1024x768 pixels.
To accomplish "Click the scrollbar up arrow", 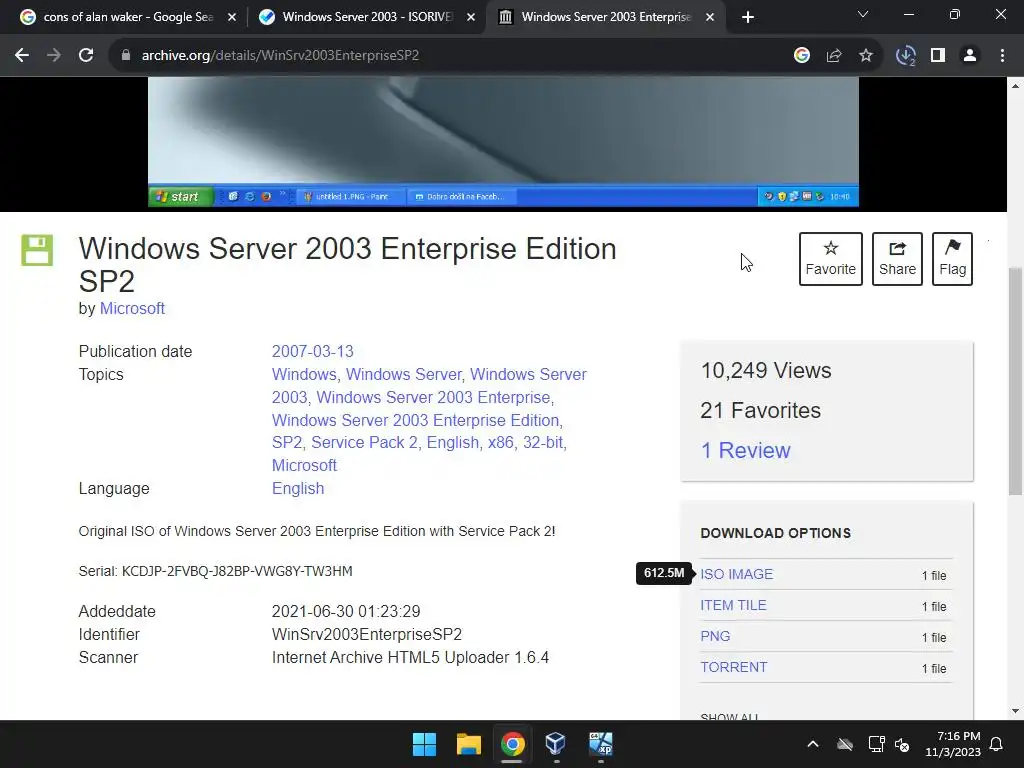I will pos(1016,86).
